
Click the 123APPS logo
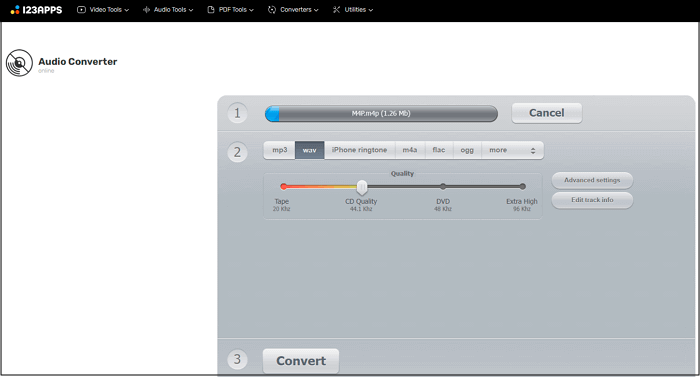coord(36,9)
